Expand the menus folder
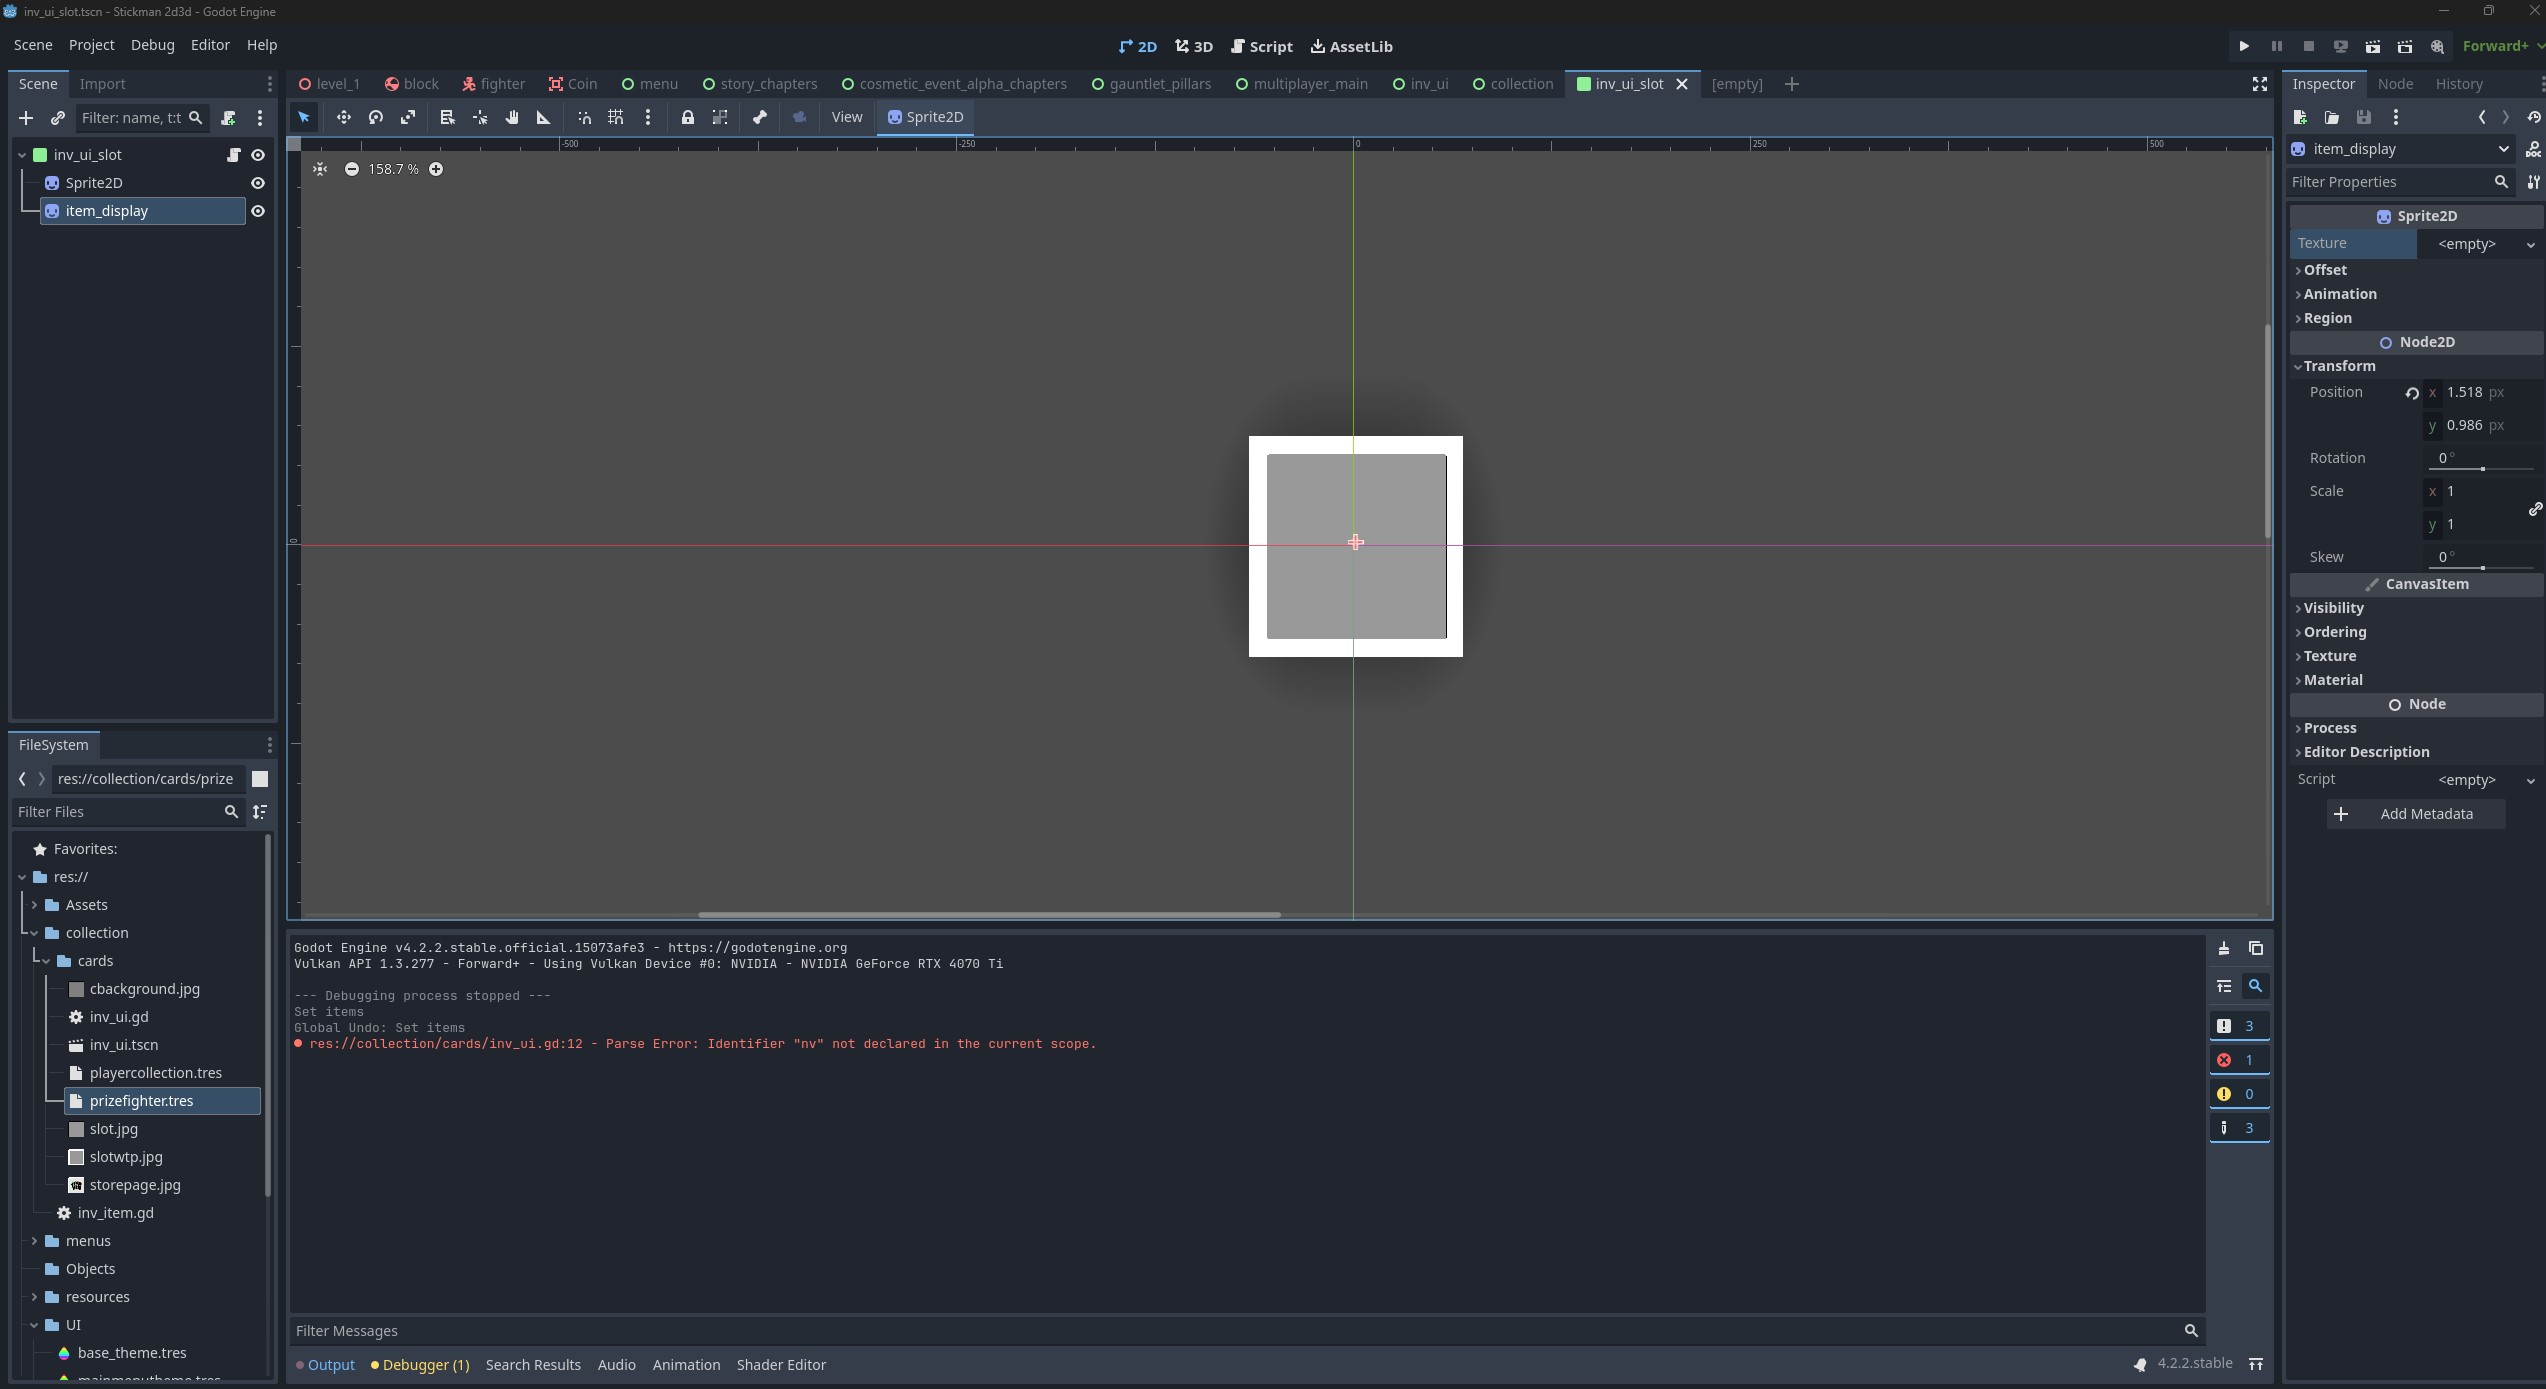Viewport: 2546px width, 1389px height. point(35,1241)
